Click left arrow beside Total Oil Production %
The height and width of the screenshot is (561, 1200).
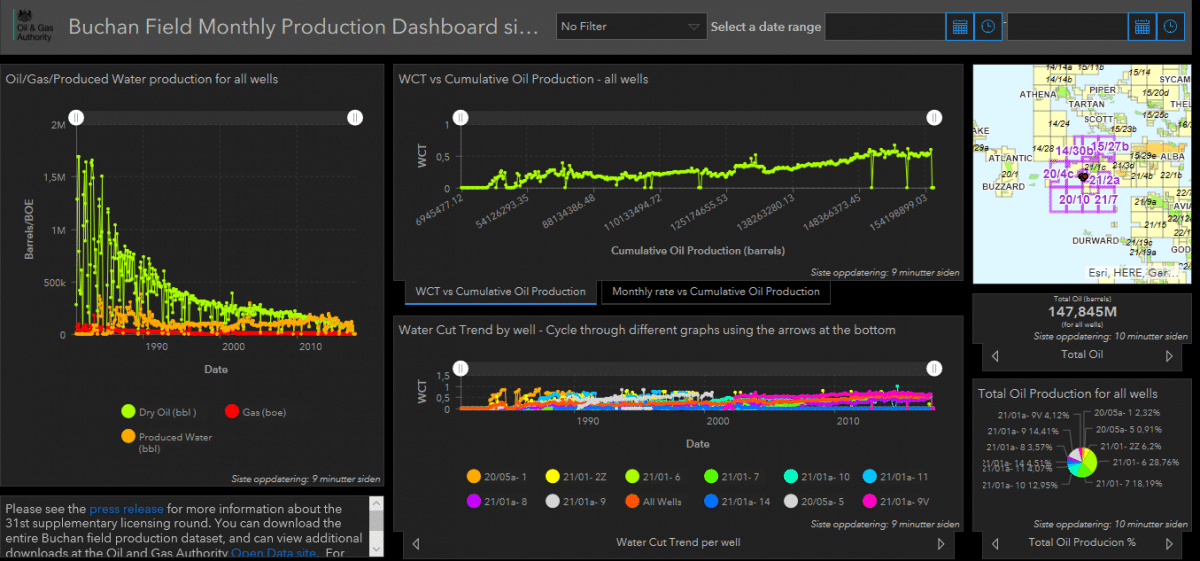tap(994, 543)
